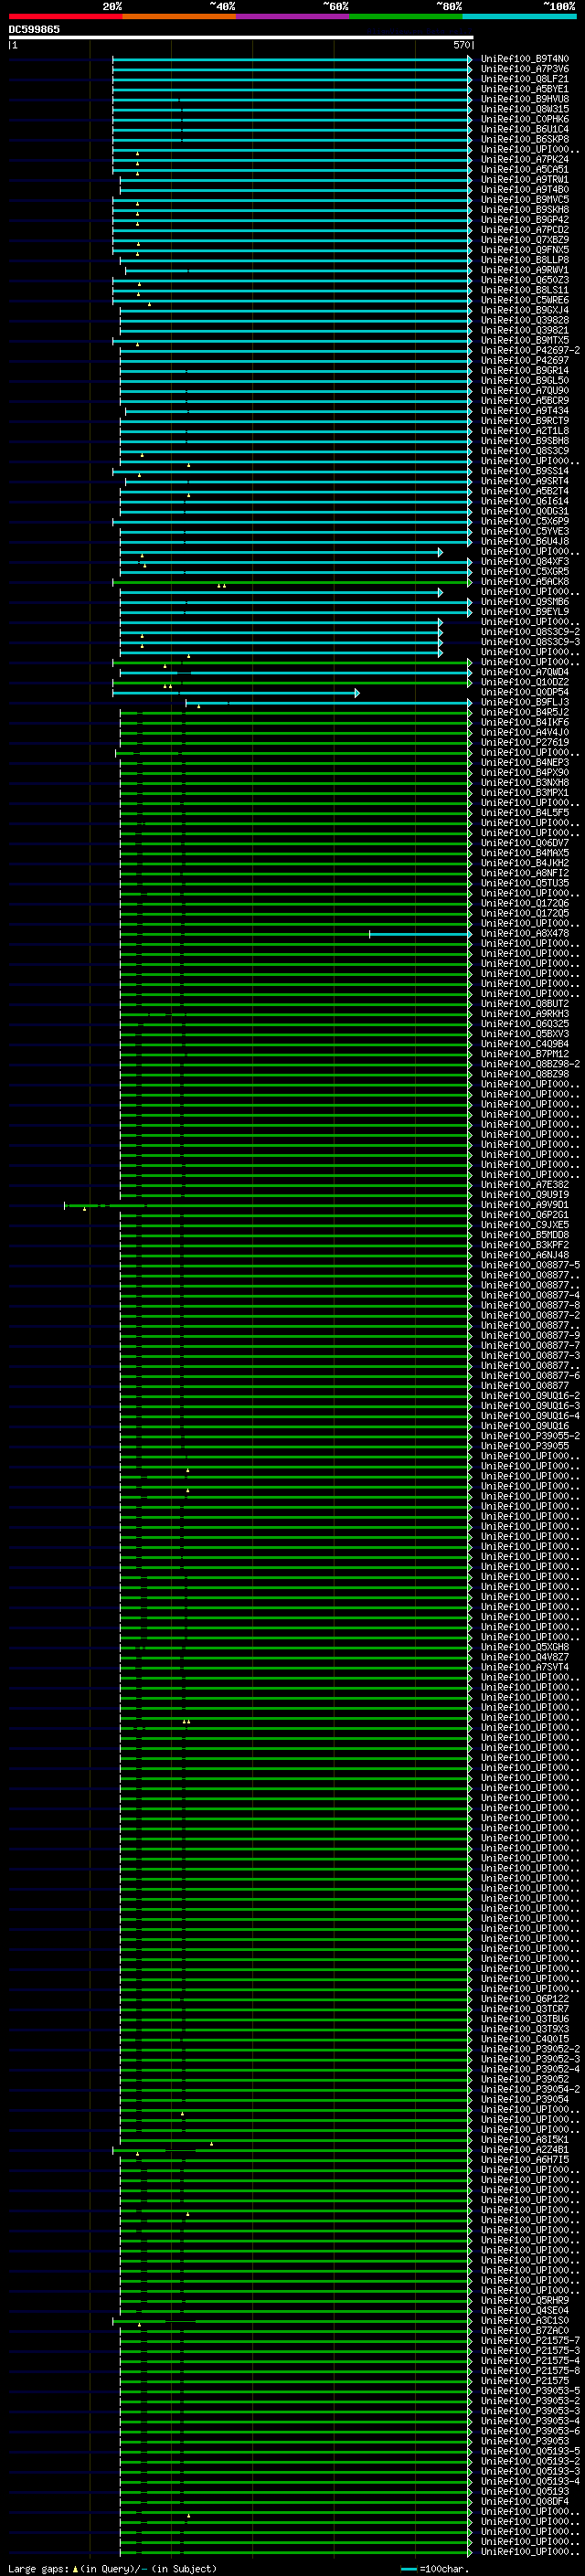Viewport: 585px width, 2576px height.
Task: Click the UniRef100_A5ACK8 label
Action: coord(525,582)
